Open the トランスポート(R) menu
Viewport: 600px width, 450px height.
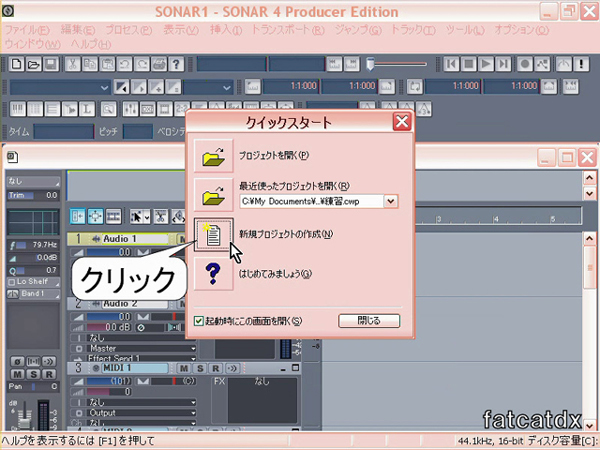(287, 30)
